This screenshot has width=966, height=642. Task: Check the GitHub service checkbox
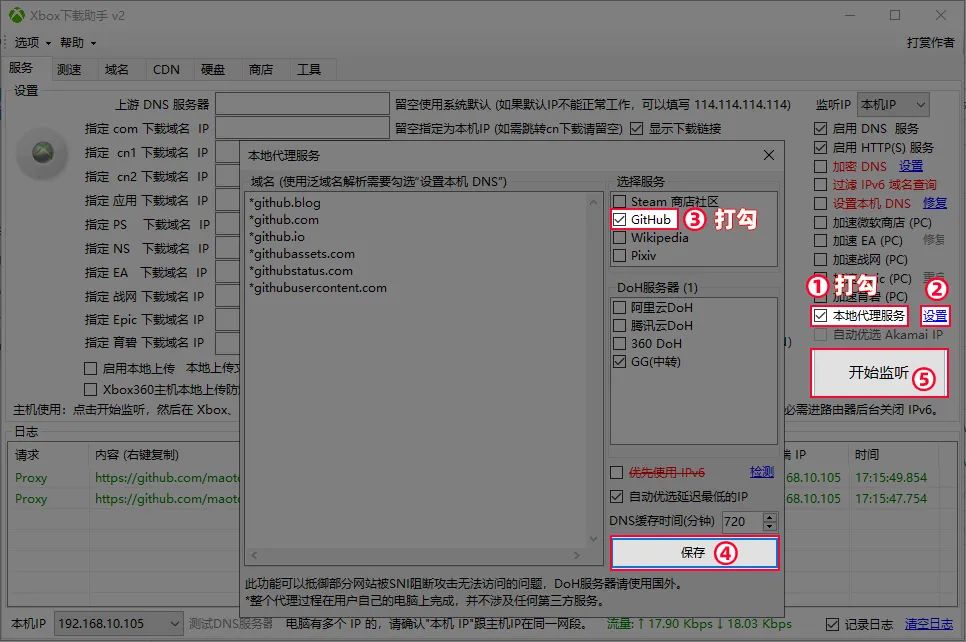pyautogui.click(x=620, y=219)
